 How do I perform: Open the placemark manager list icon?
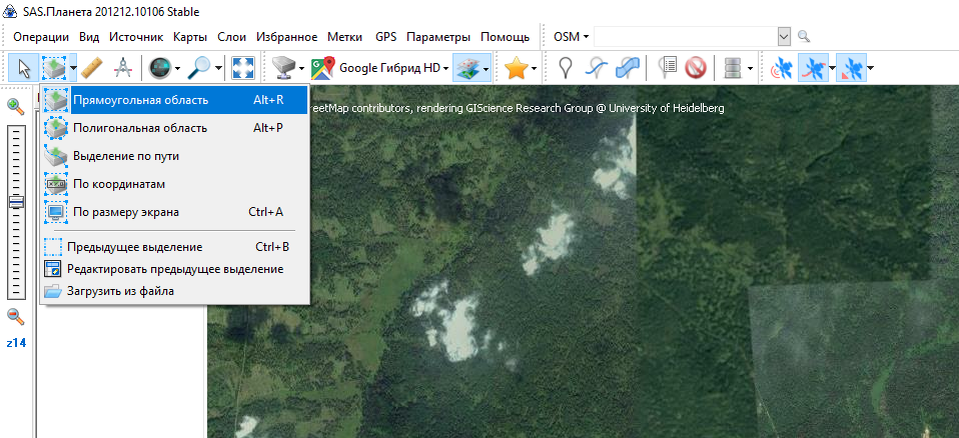coord(667,68)
